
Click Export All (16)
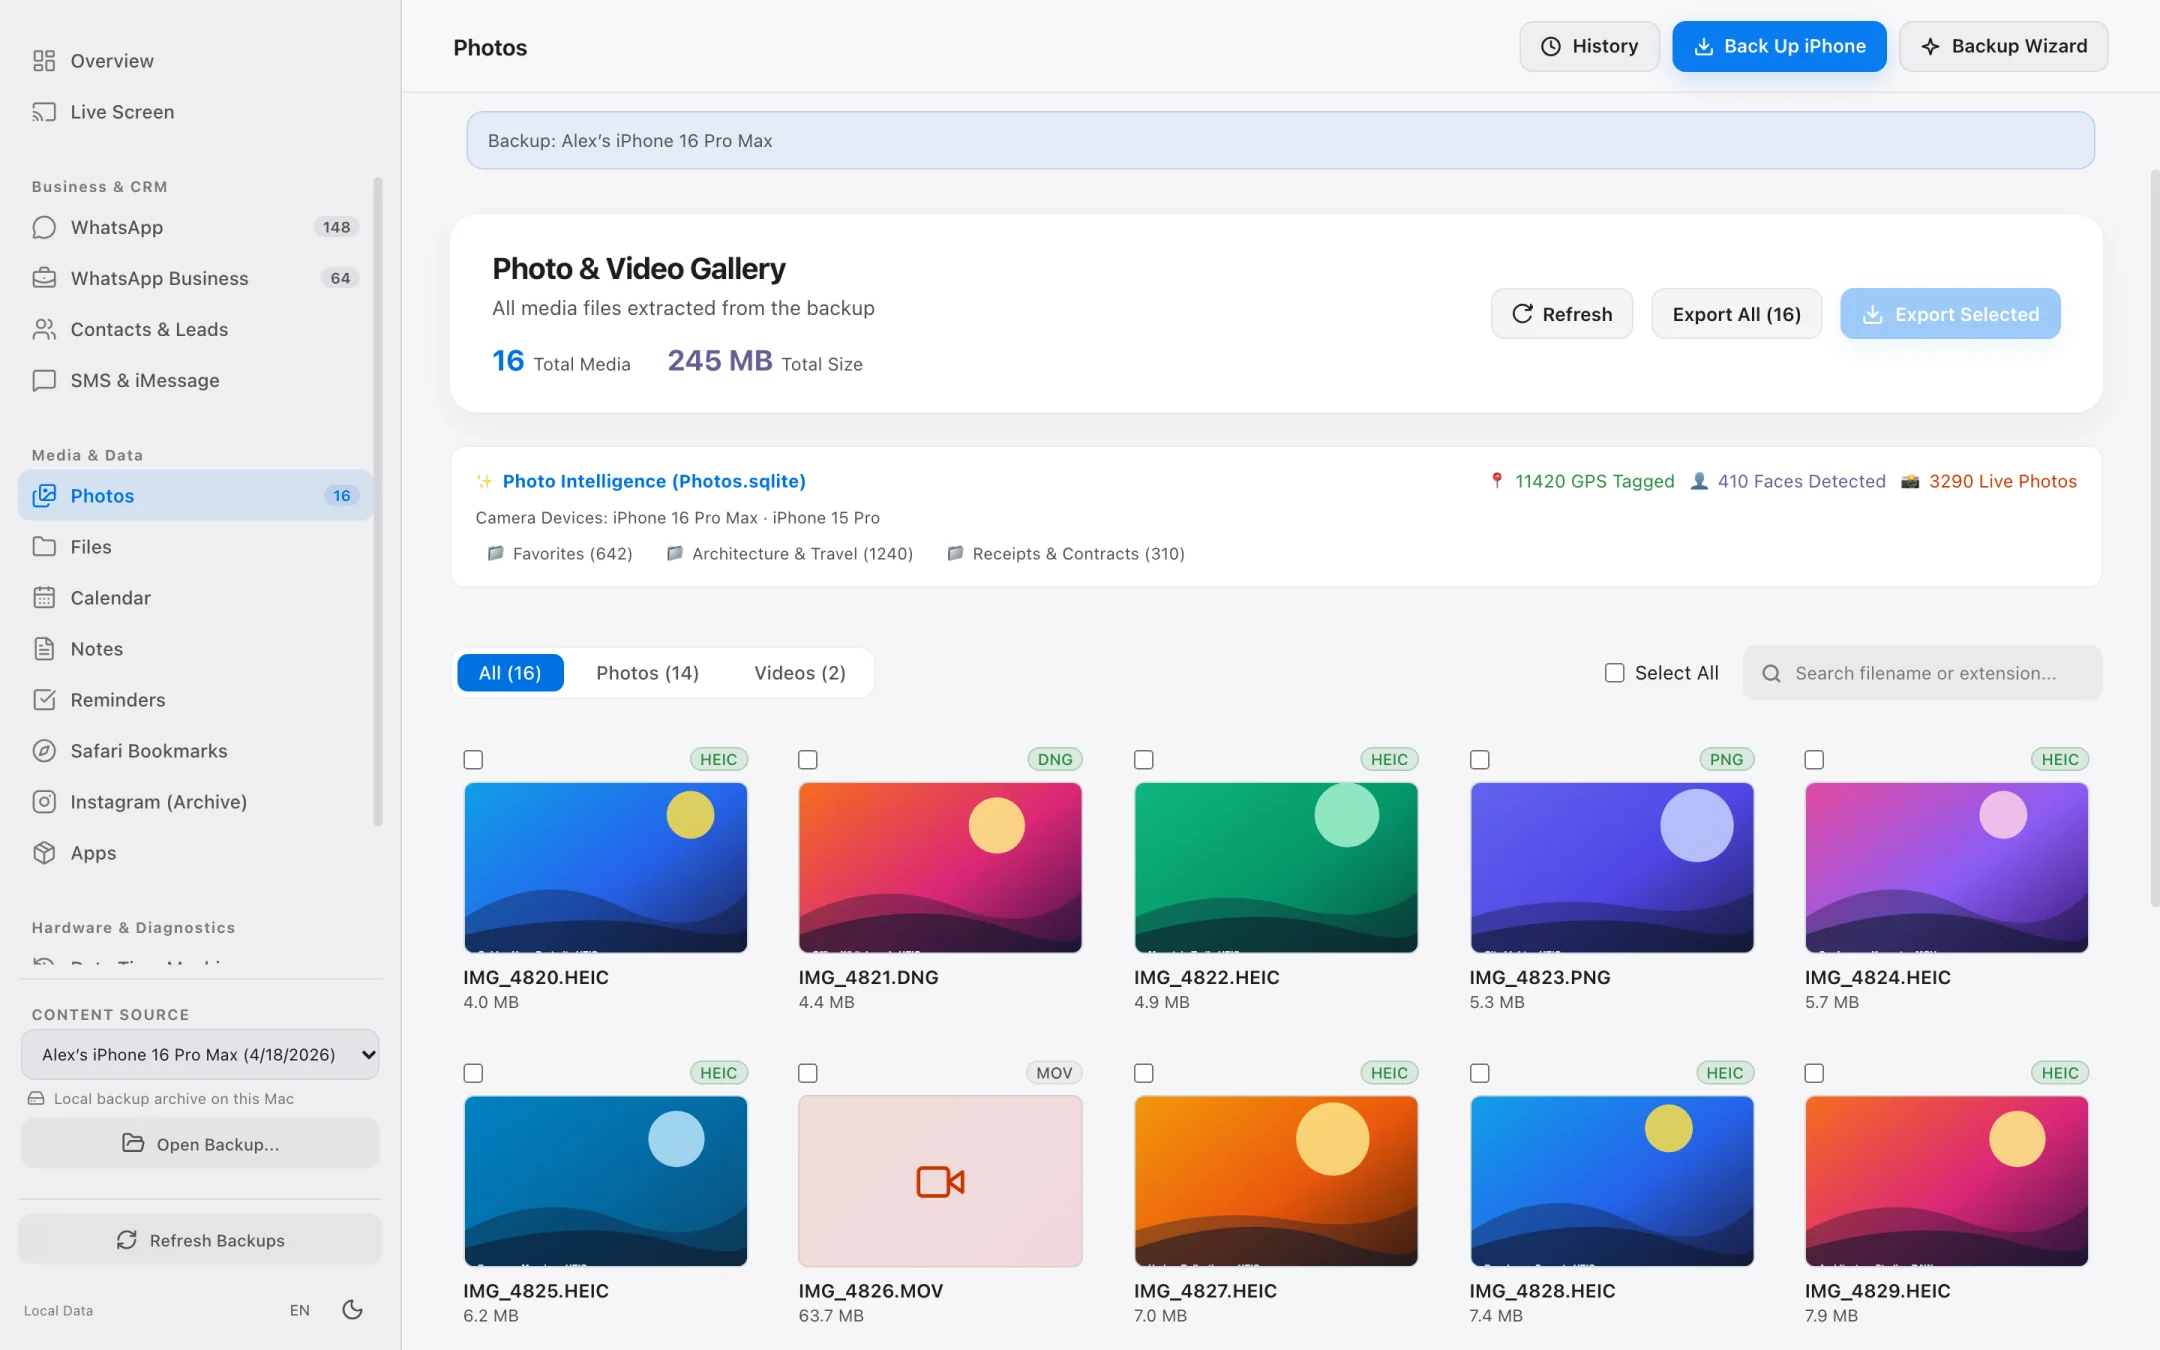click(1736, 314)
